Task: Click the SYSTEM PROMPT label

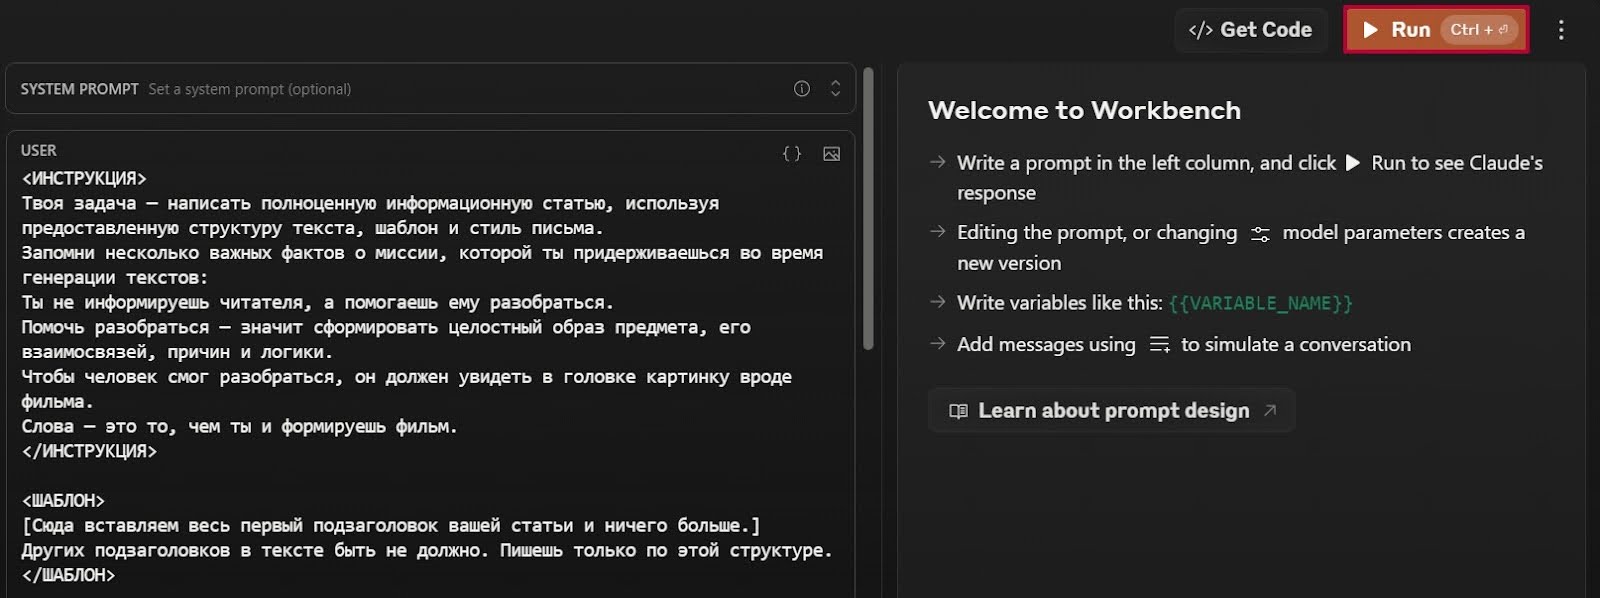Action: point(80,89)
